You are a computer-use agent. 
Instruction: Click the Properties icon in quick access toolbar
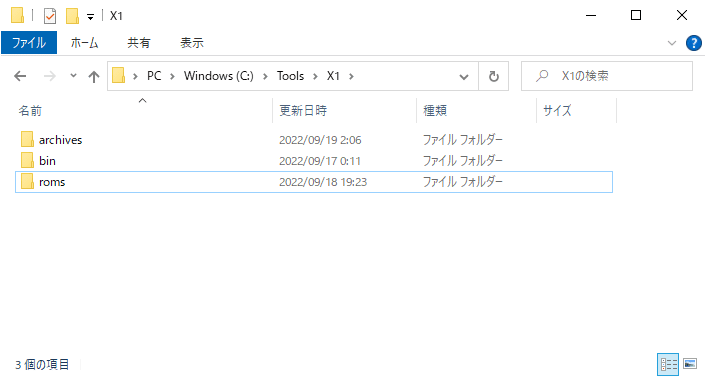pos(50,16)
